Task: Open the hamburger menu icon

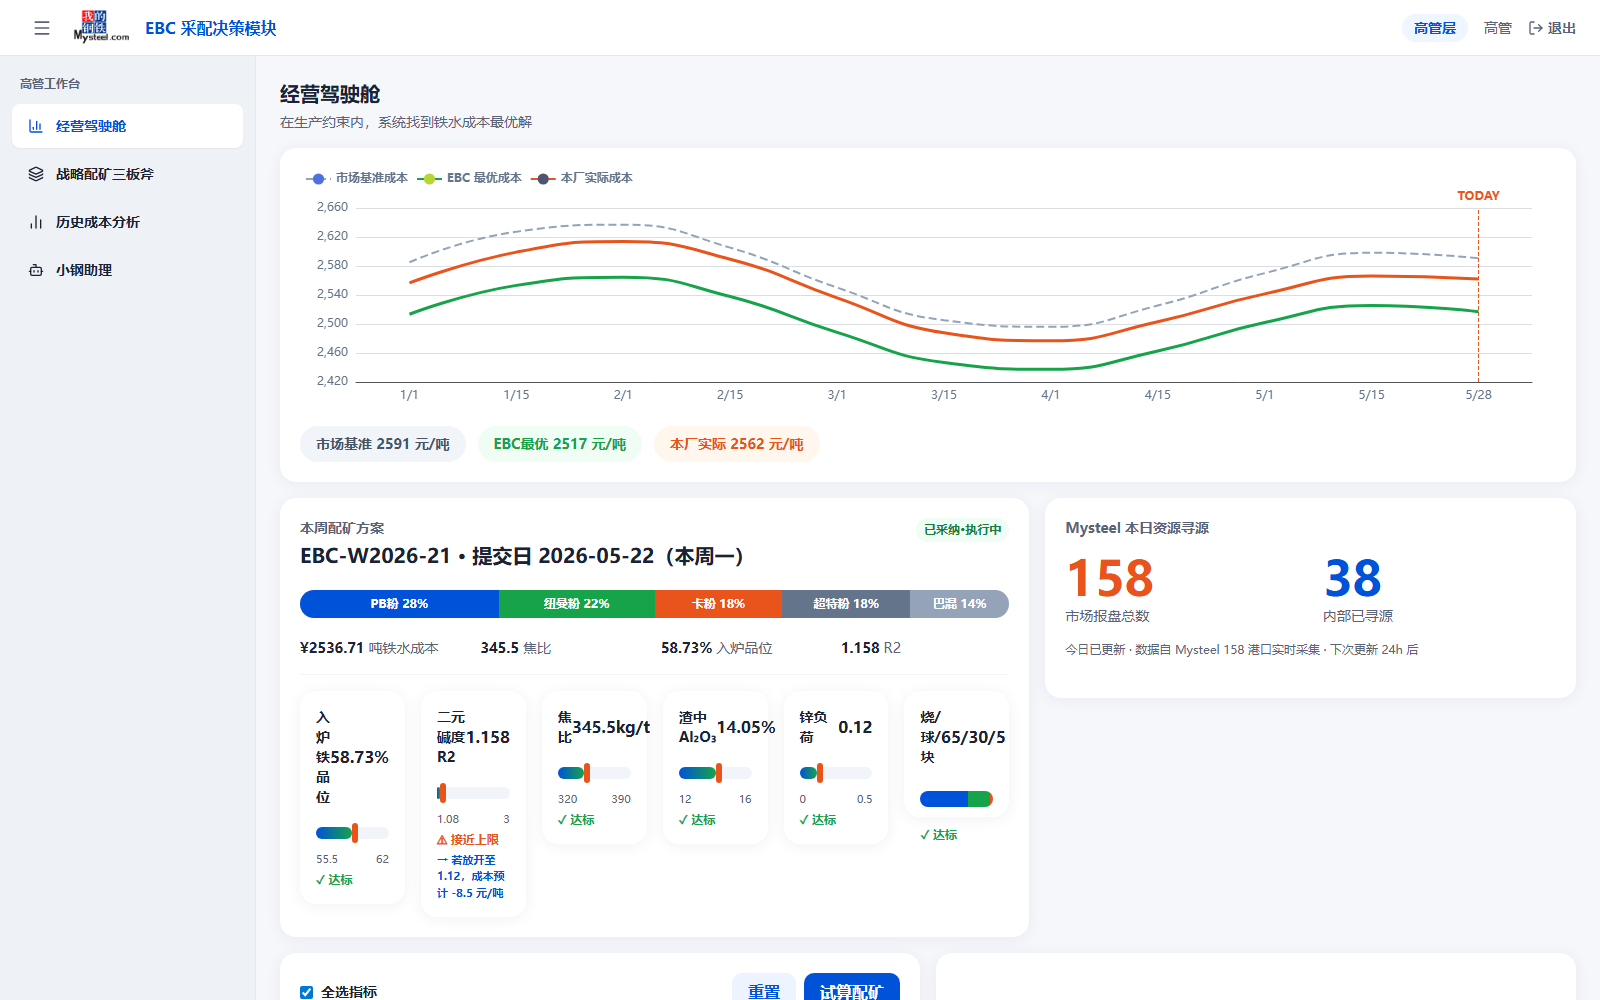Action: tap(42, 28)
